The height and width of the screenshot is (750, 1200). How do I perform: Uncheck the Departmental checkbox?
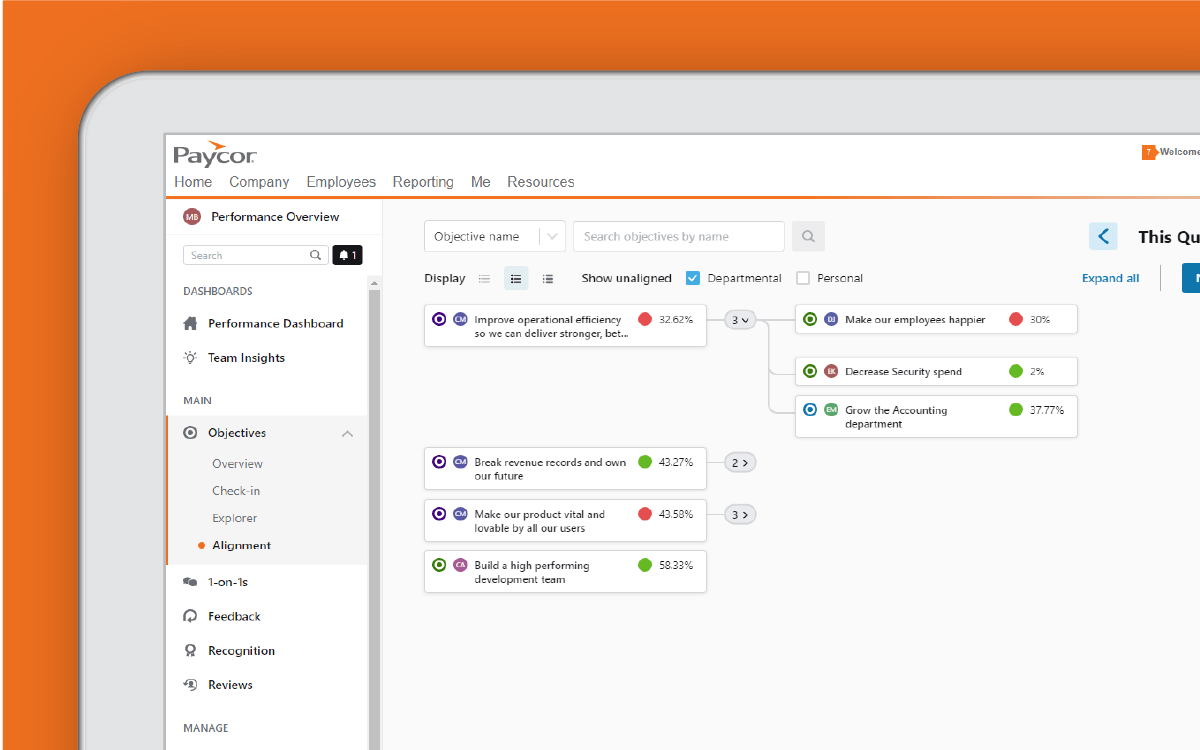[693, 278]
